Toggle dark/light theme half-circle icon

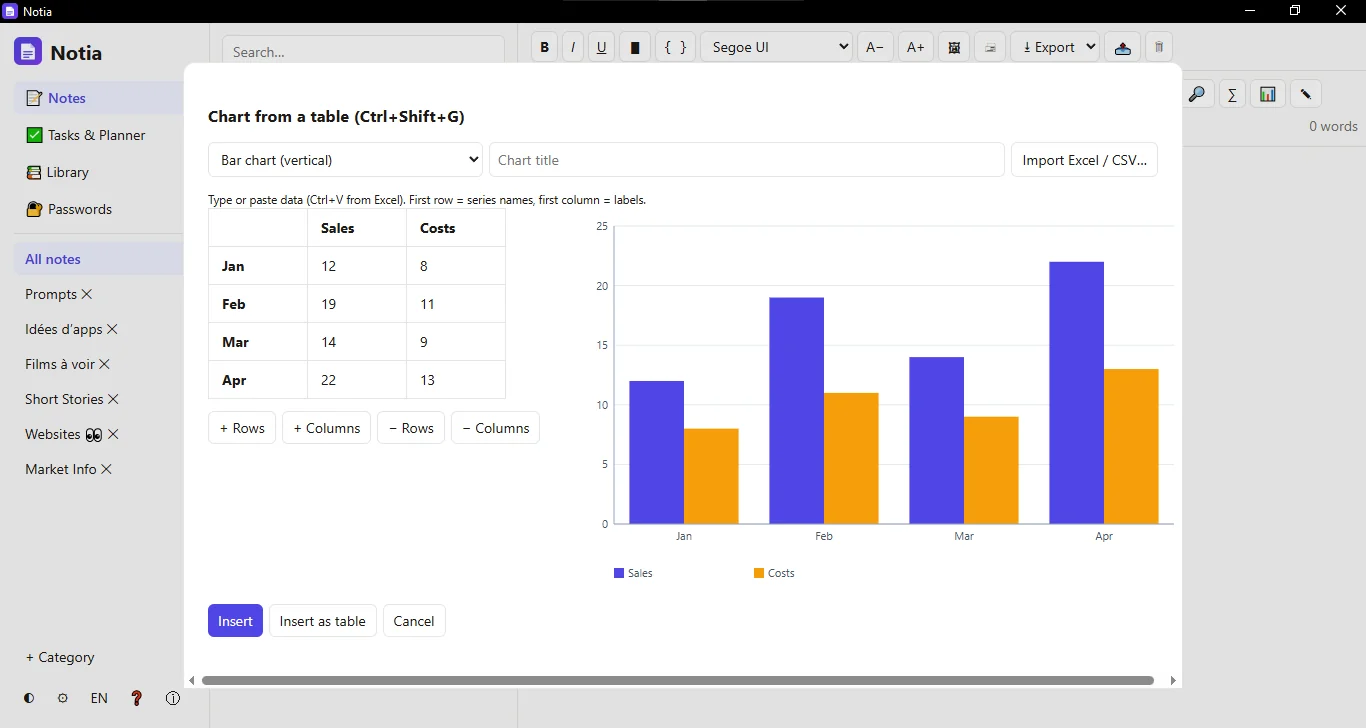point(29,699)
